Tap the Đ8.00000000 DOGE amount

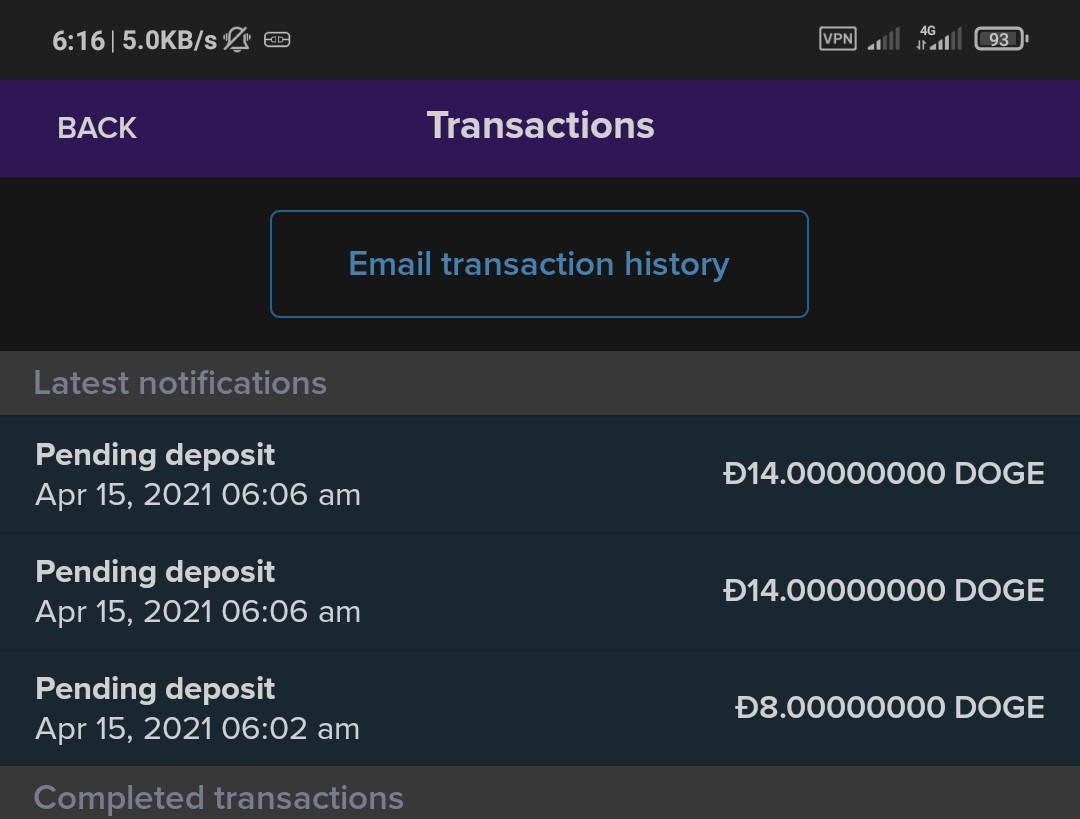[x=890, y=707]
